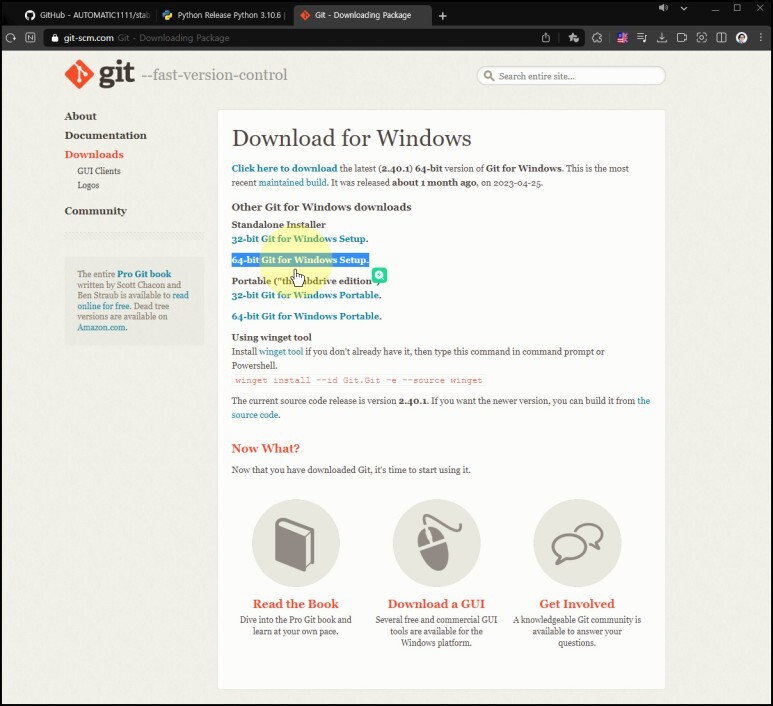The image size is (773, 706).
Task: Open the extensions puzzle icon
Action: (597, 38)
